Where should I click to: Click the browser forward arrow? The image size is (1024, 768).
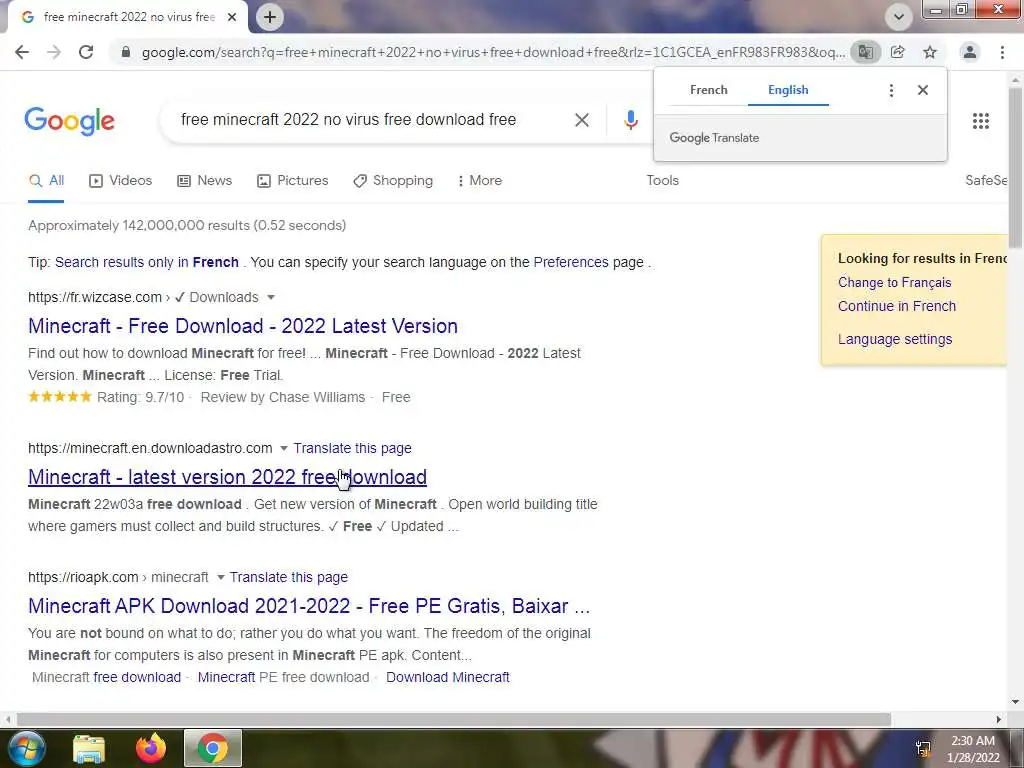click(54, 52)
